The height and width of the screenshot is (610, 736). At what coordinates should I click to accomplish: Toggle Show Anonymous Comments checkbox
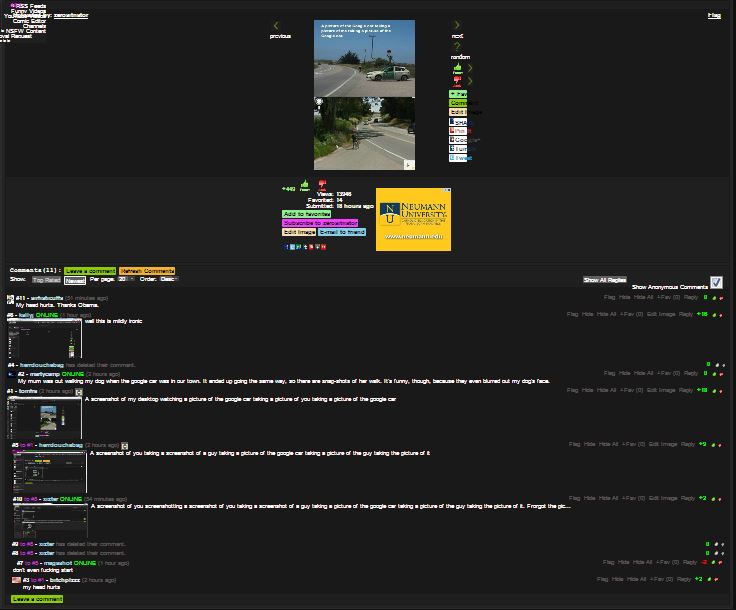(716, 283)
